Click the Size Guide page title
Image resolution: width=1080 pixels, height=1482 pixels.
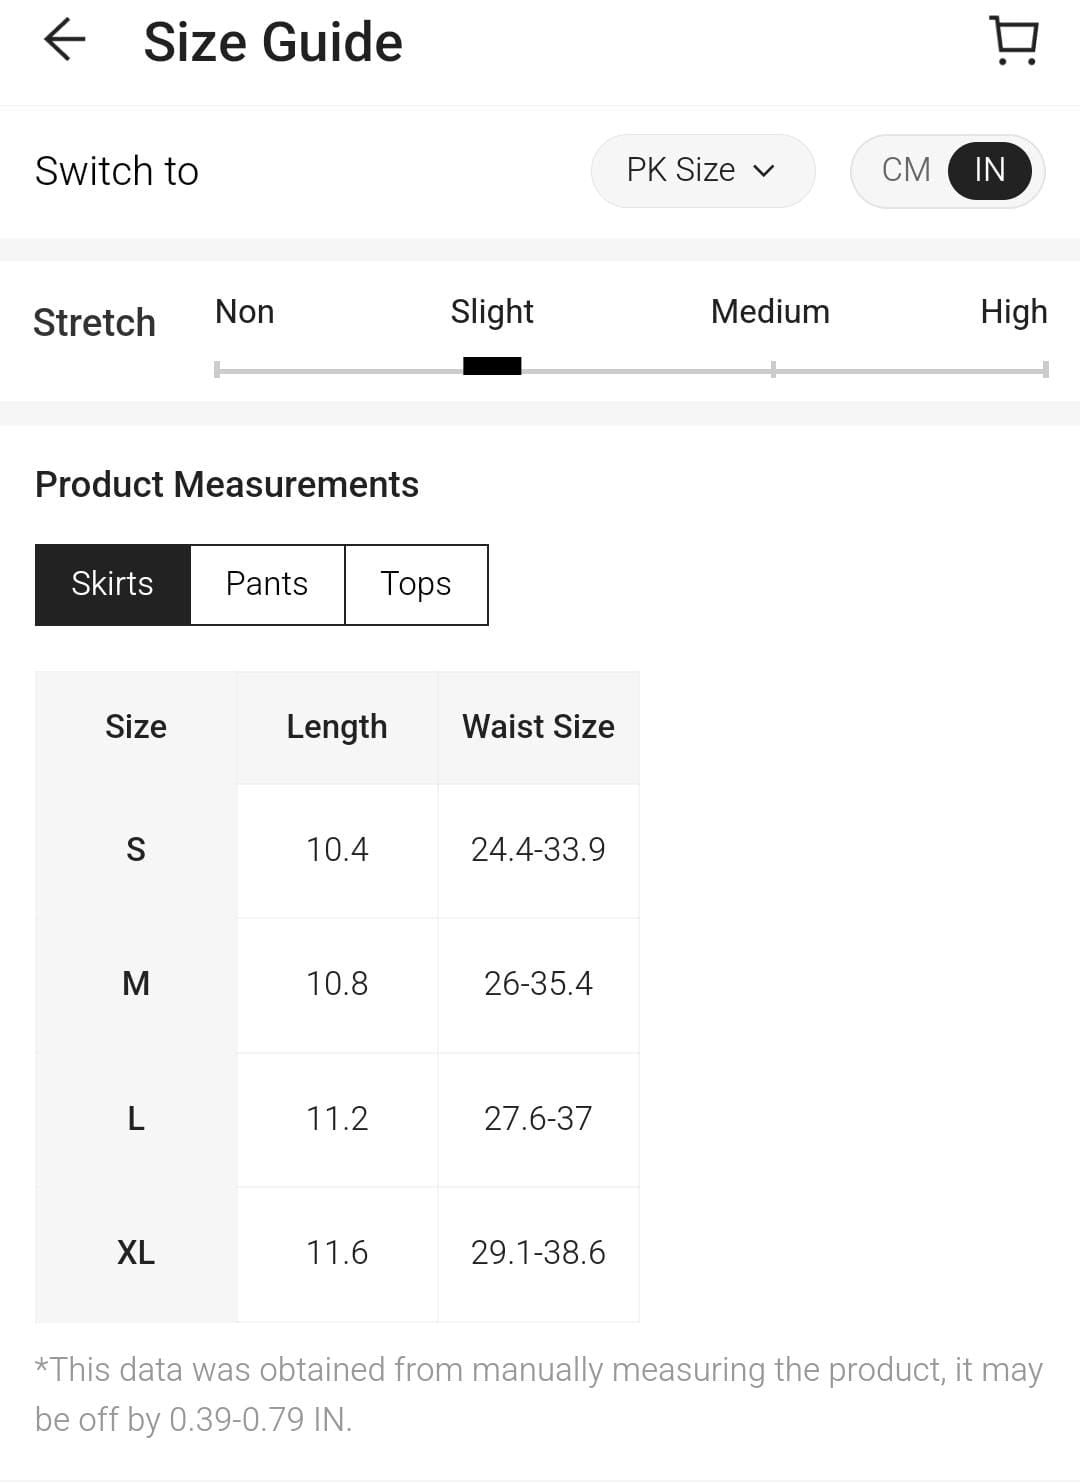(273, 42)
